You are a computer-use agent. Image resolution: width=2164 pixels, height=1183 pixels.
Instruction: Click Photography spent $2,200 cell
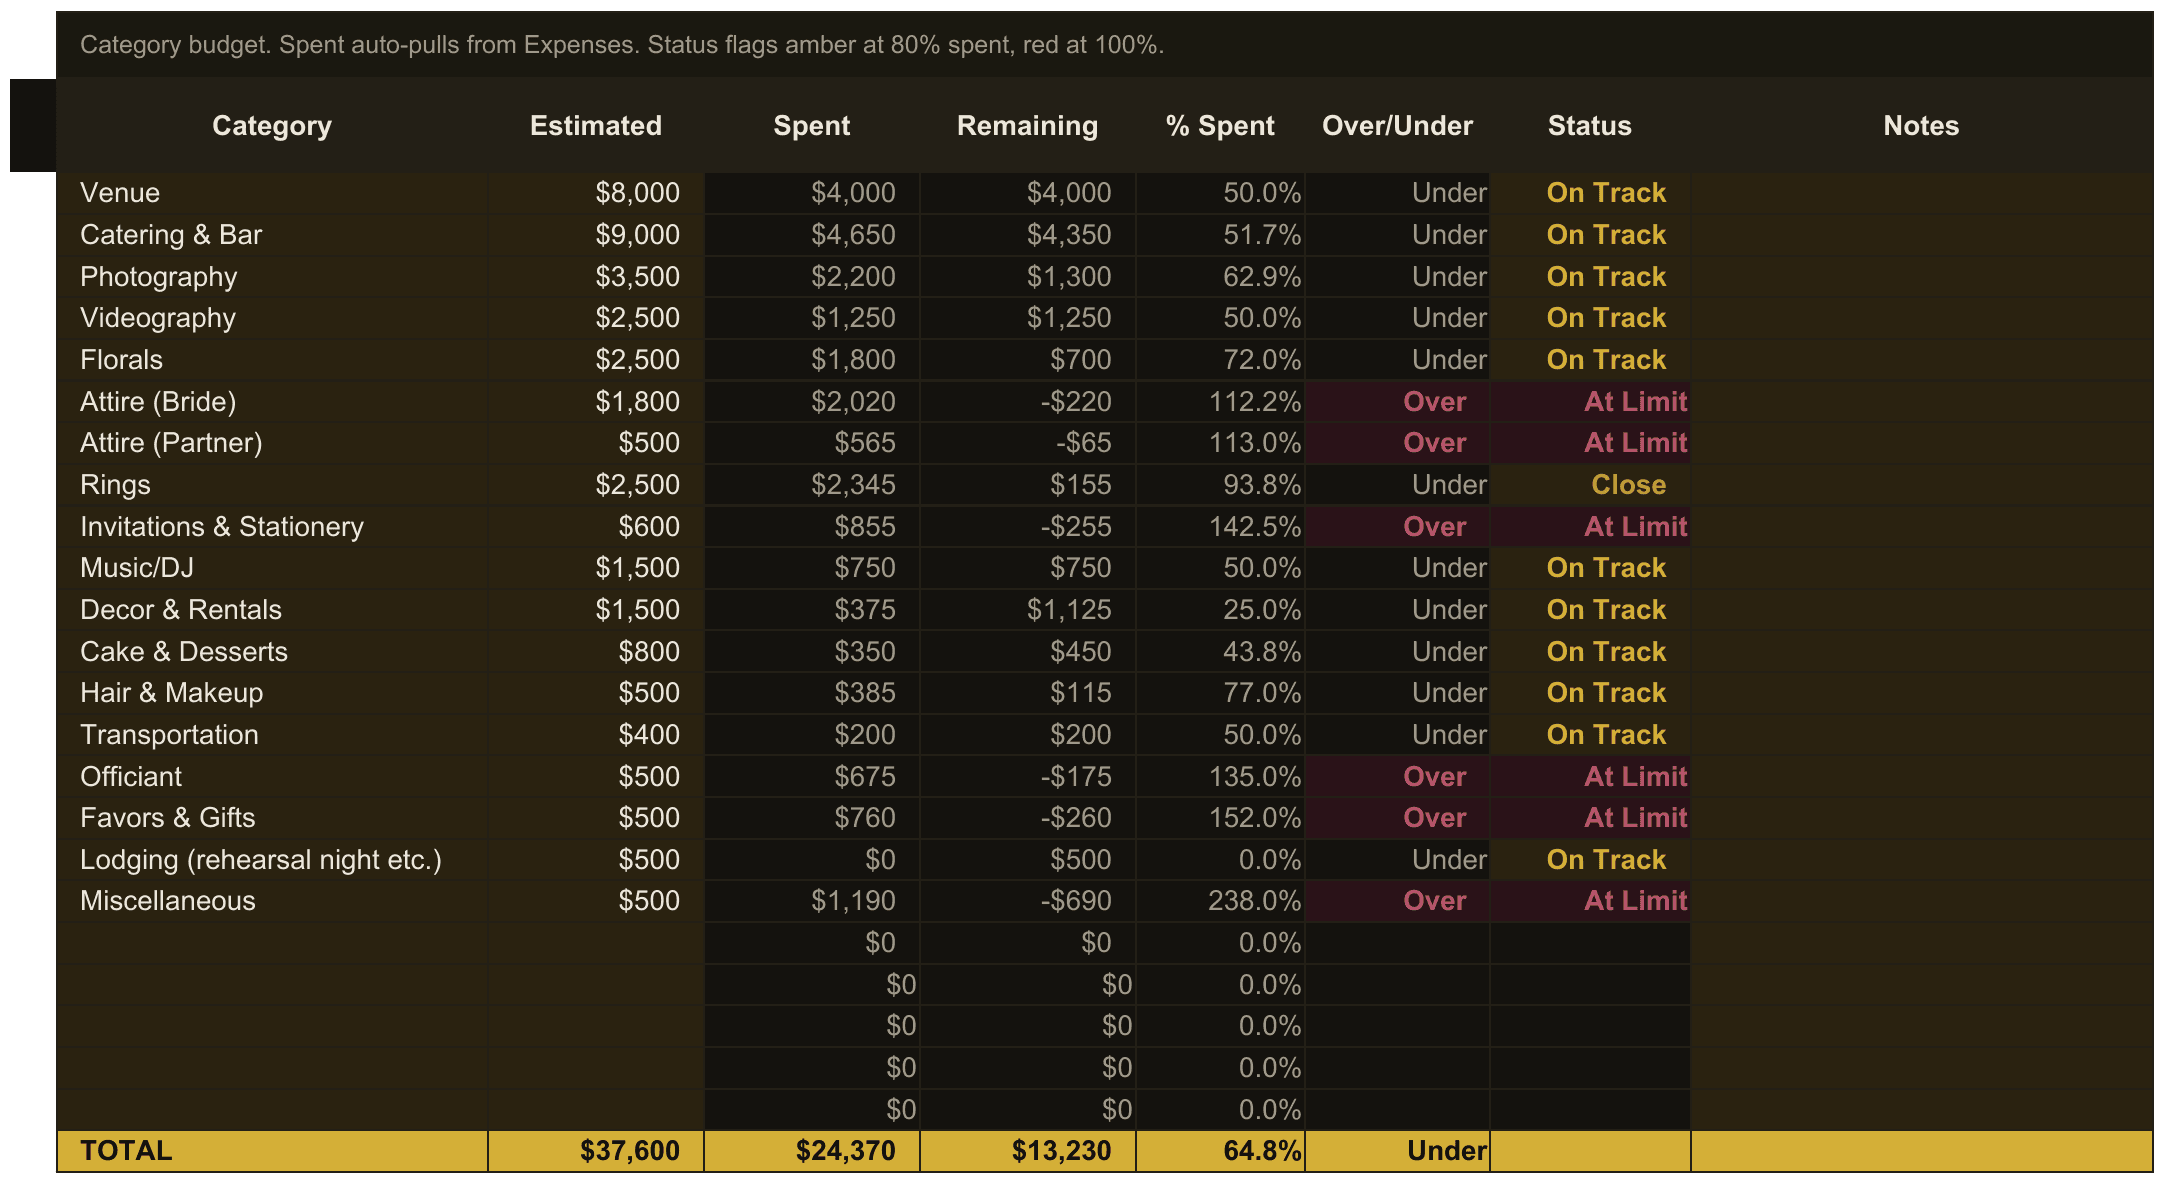812,277
